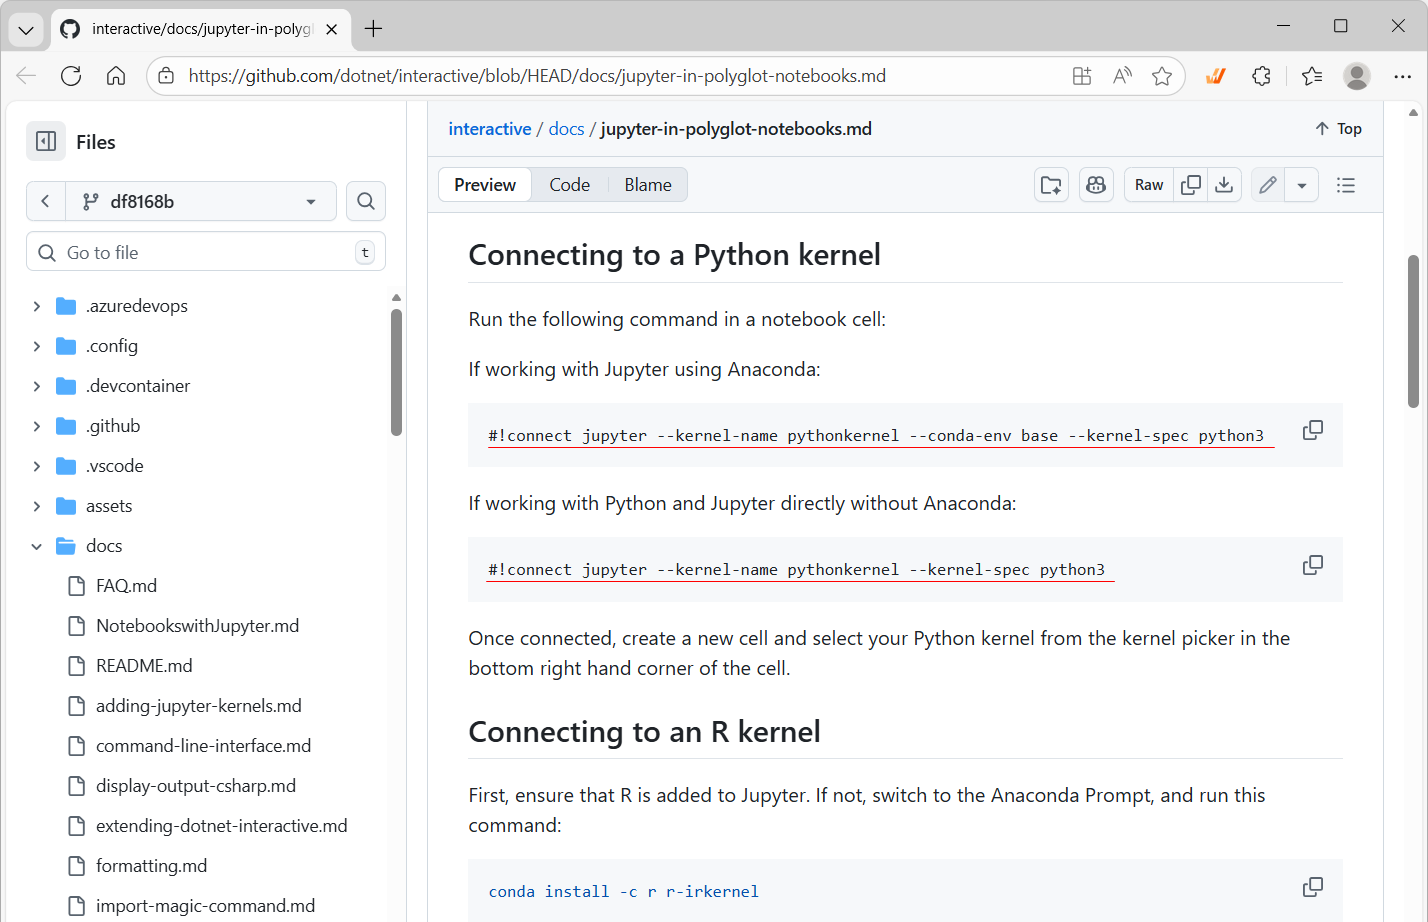
Task: Open the split screen icon in address bar
Action: [1082, 76]
